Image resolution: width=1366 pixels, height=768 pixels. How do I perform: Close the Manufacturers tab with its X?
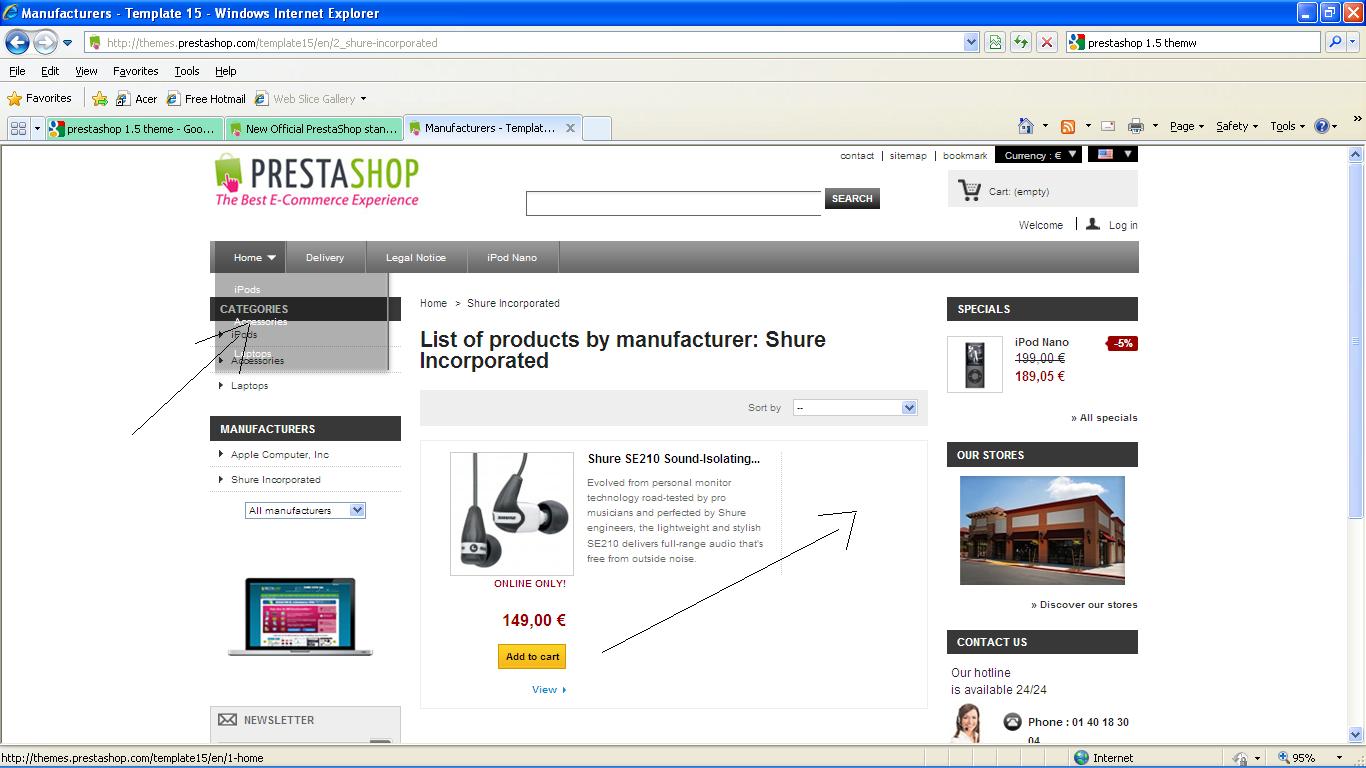point(570,128)
